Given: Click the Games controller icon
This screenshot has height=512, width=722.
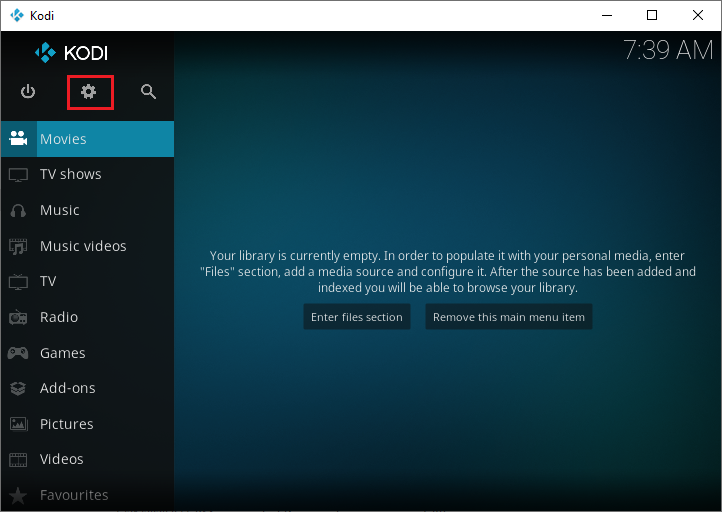Looking at the screenshot, I should (18, 353).
